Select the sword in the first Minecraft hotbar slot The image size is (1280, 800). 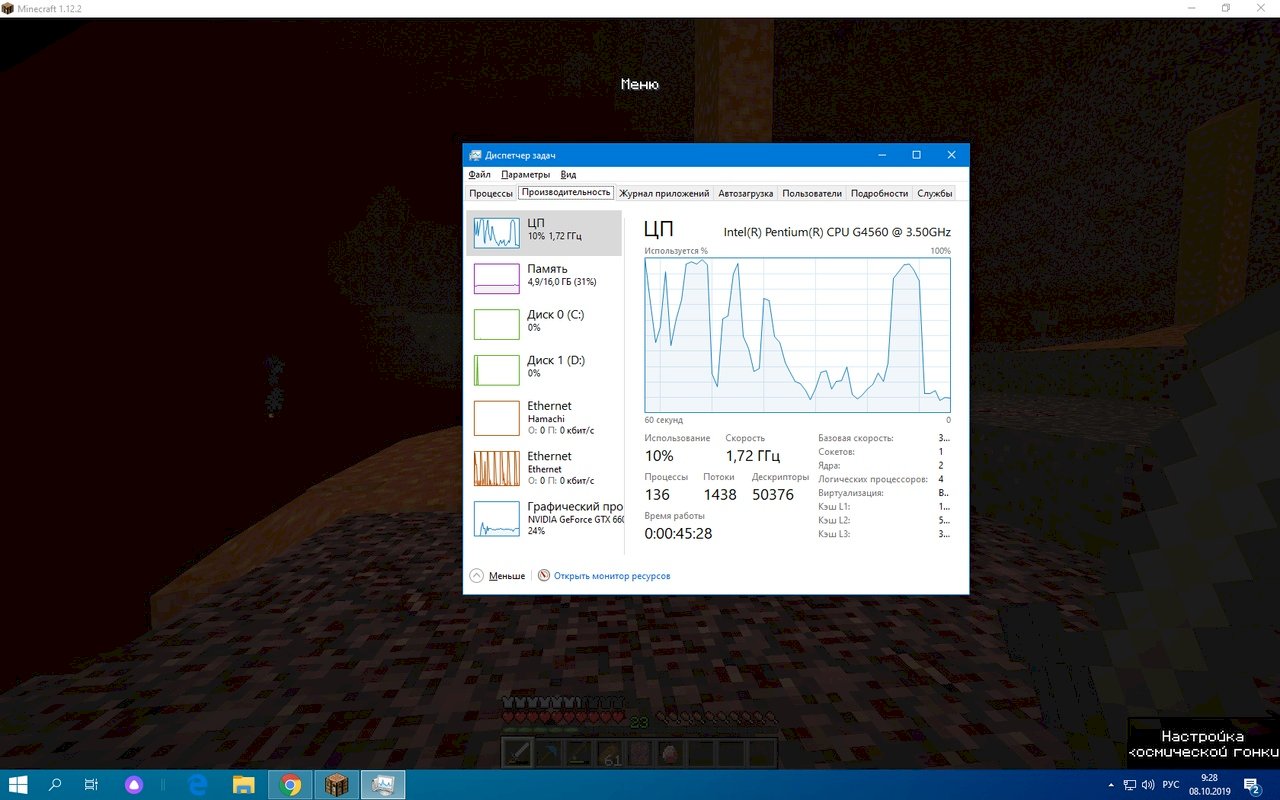(x=519, y=753)
